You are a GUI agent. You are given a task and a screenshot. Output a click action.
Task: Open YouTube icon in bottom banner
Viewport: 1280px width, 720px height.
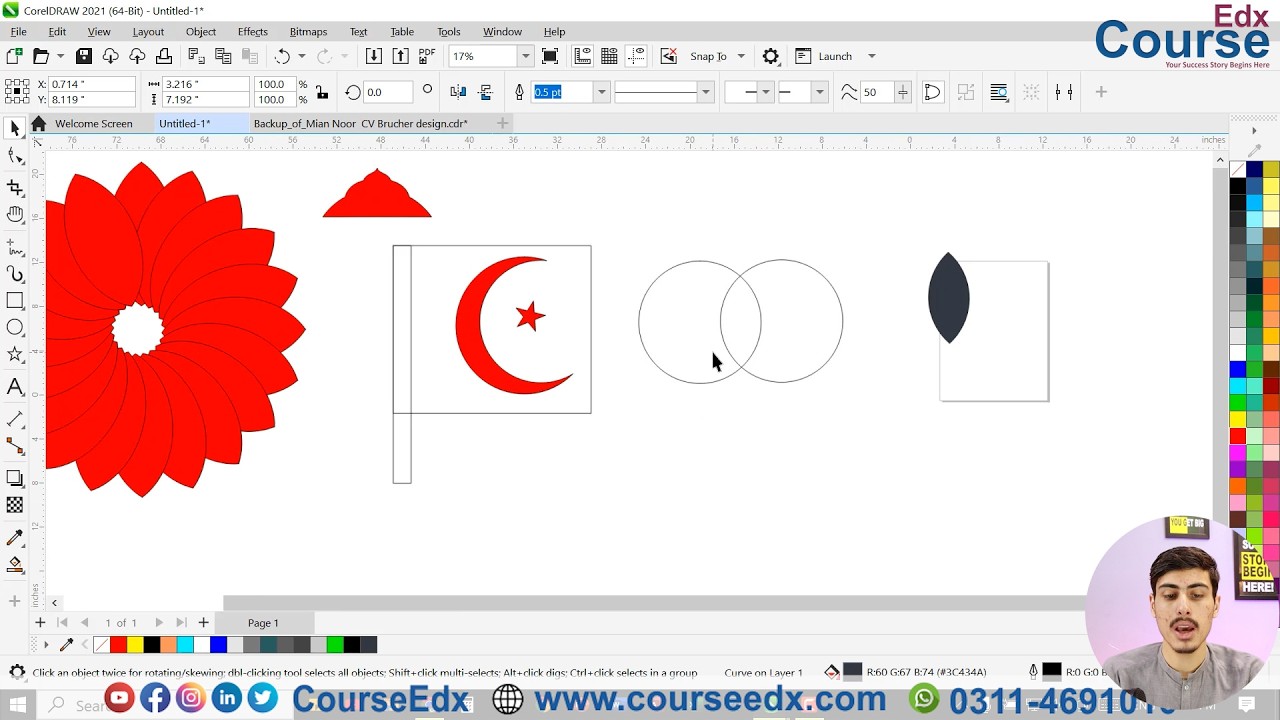coord(119,698)
